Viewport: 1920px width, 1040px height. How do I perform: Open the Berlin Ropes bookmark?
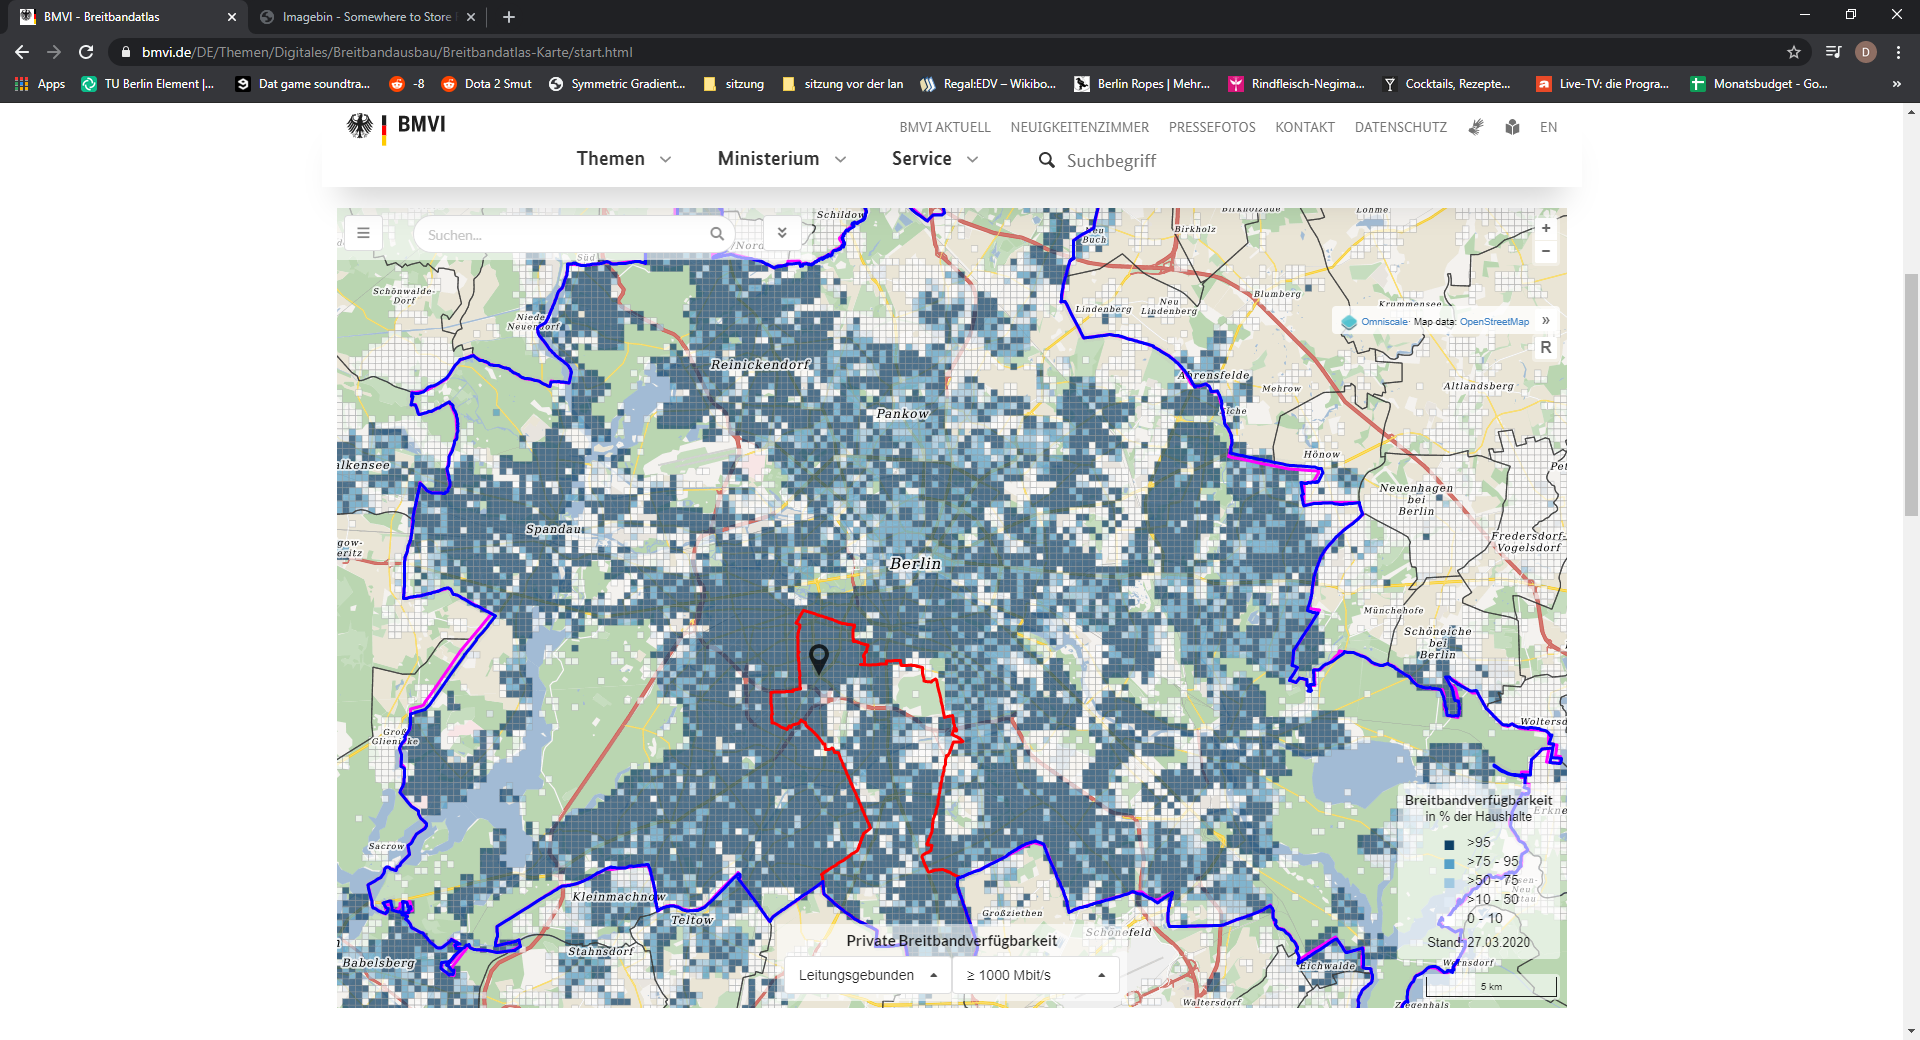tap(1142, 84)
